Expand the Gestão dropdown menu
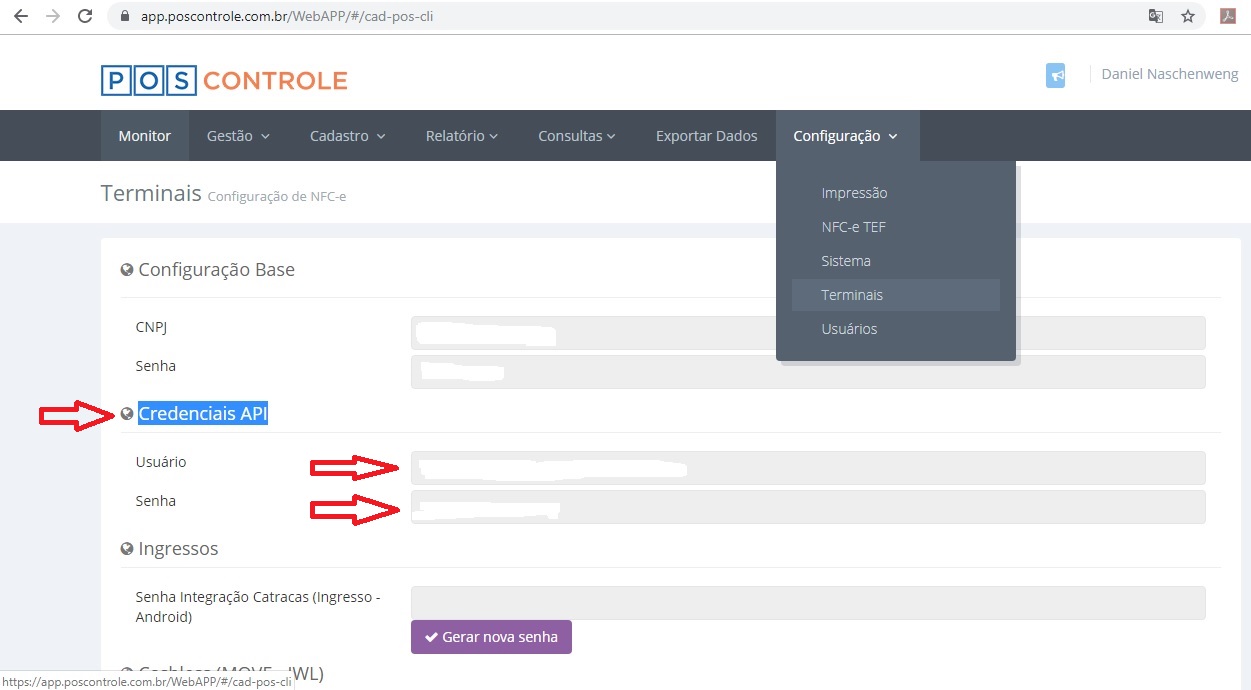 [x=238, y=136]
